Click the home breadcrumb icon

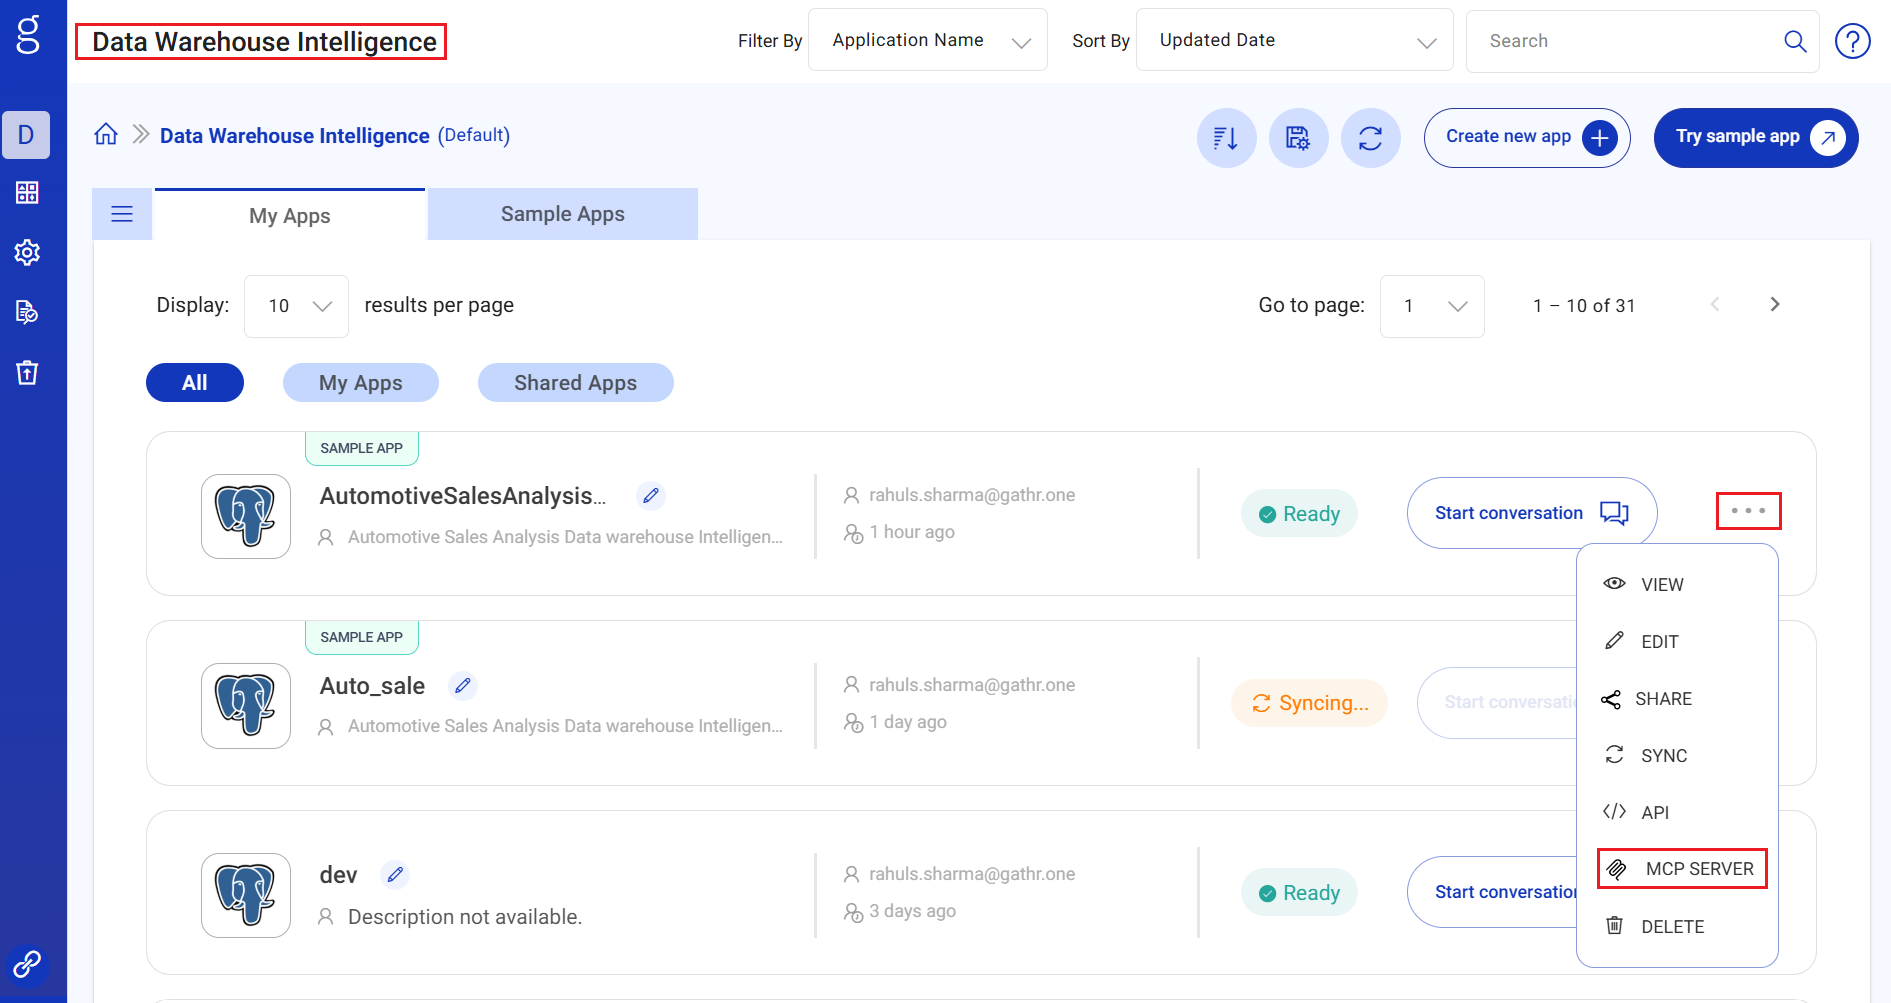(106, 135)
